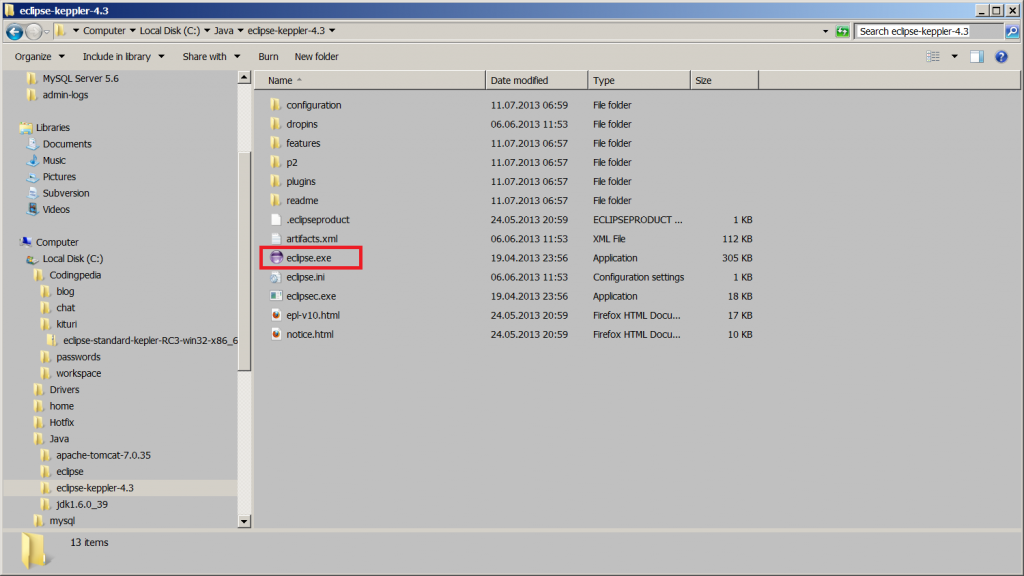The image size is (1024, 576).
Task: Open the Share with dropdown
Action: [211, 57]
